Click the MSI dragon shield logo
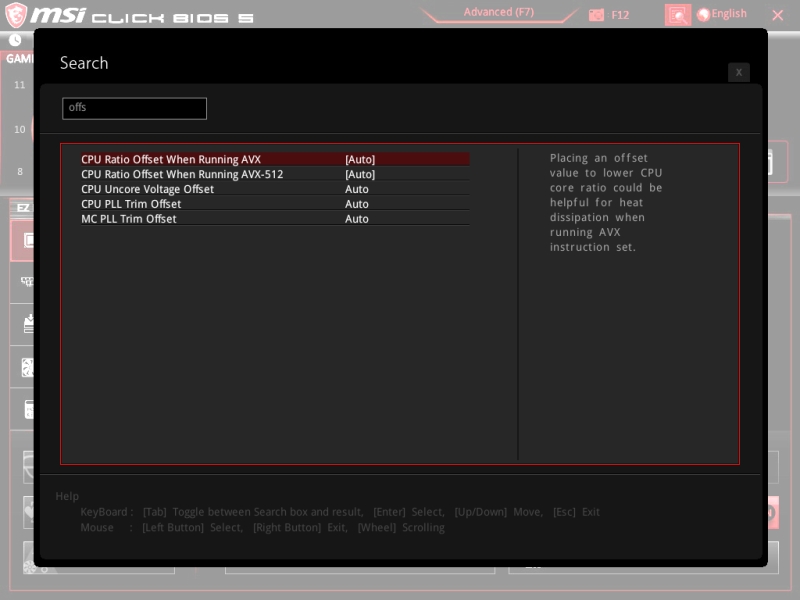This screenshot has height=600, width=800. coord(16,14)
